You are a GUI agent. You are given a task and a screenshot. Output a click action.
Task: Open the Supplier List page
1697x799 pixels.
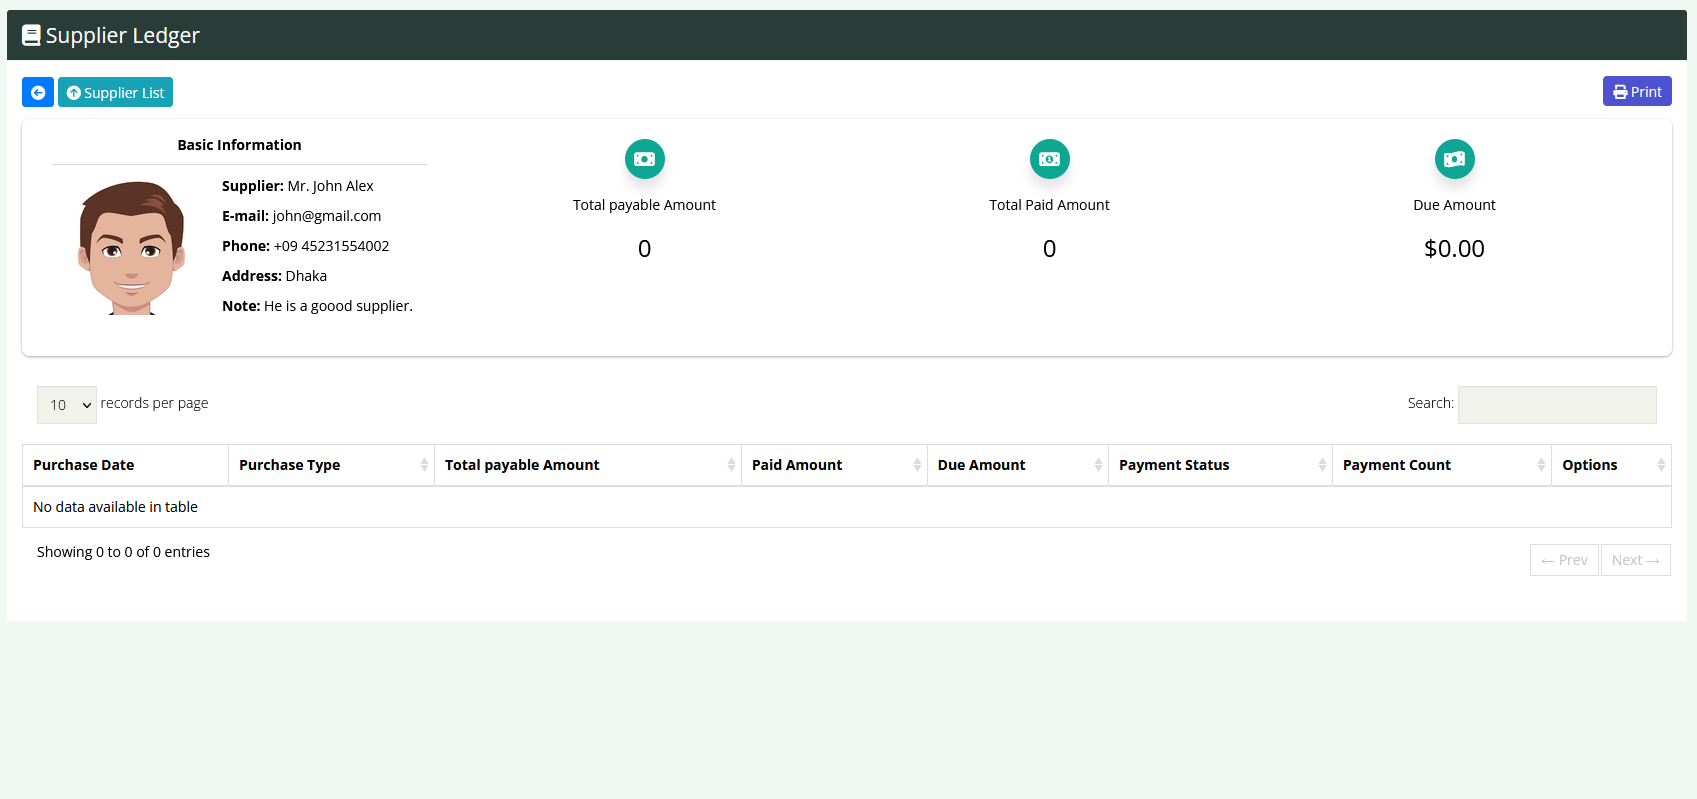tap(115, 93)
